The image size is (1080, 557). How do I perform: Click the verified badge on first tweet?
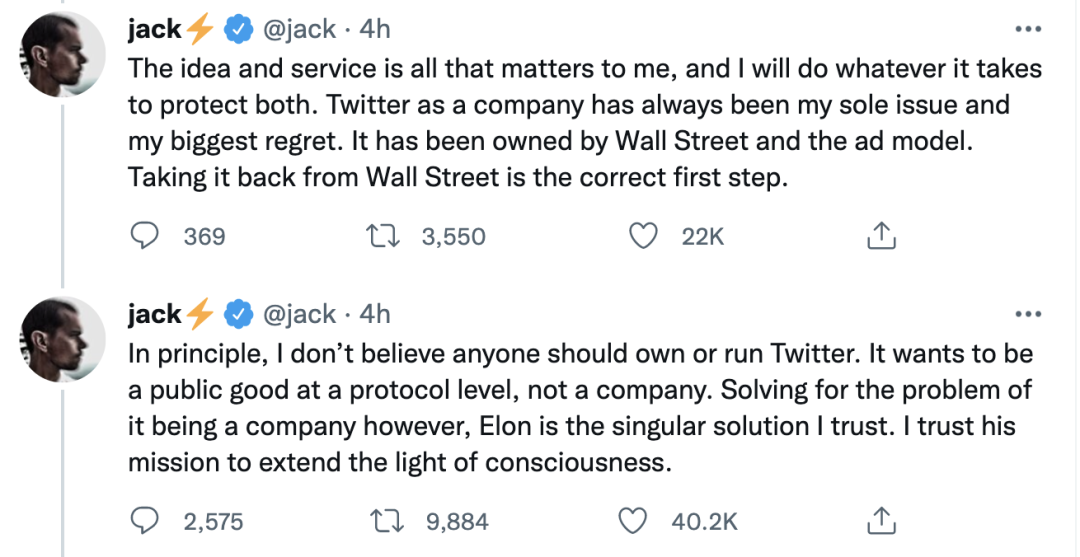(x=236, y=30)
